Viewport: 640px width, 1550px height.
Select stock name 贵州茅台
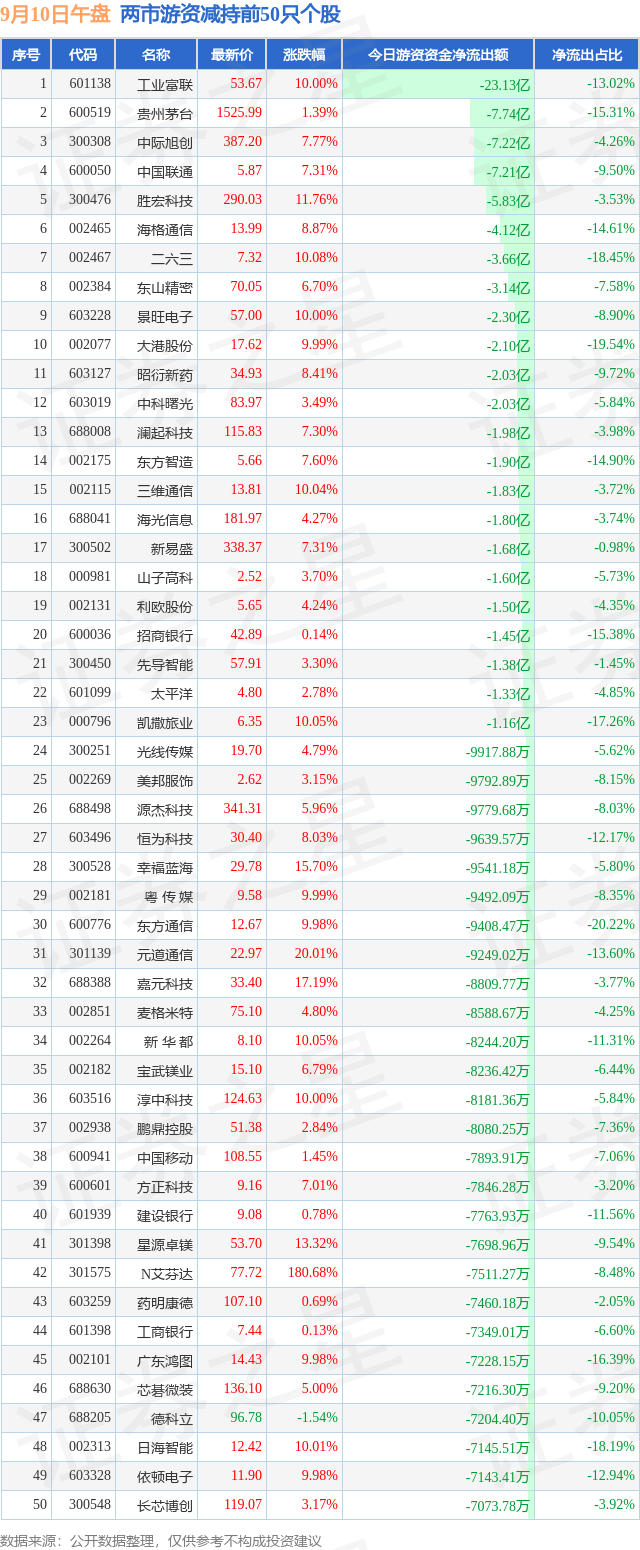[165, 113]
